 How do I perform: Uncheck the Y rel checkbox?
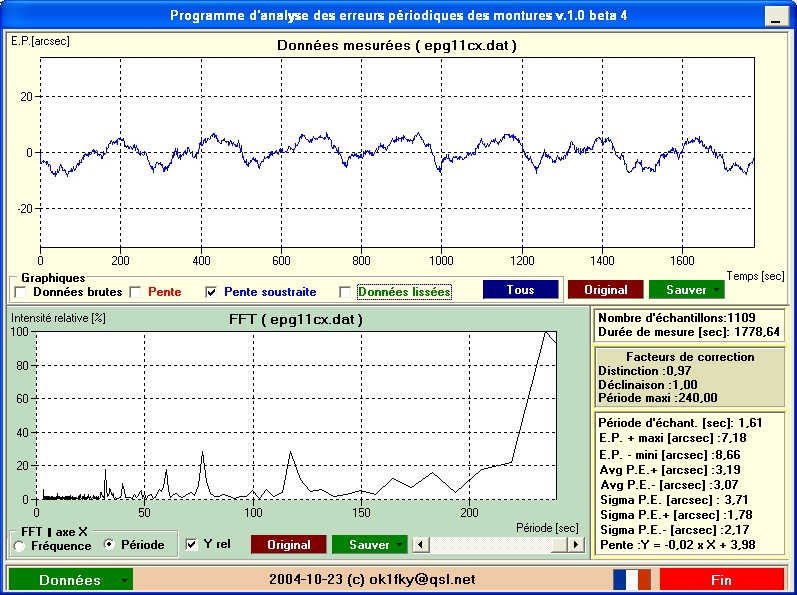[x=192, y=545]
